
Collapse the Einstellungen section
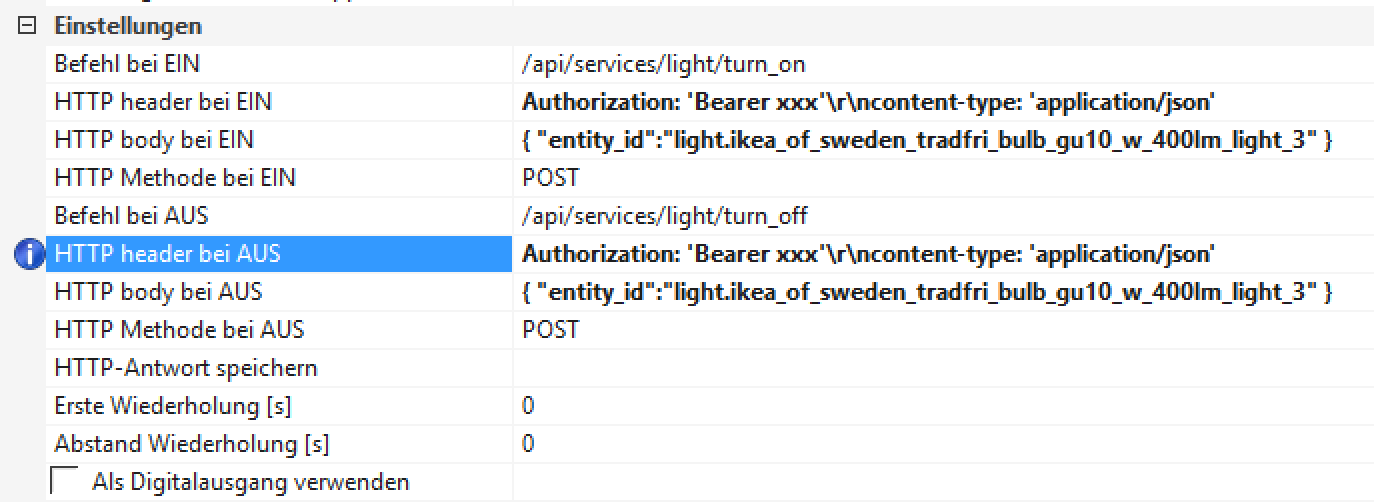[26, 27]
